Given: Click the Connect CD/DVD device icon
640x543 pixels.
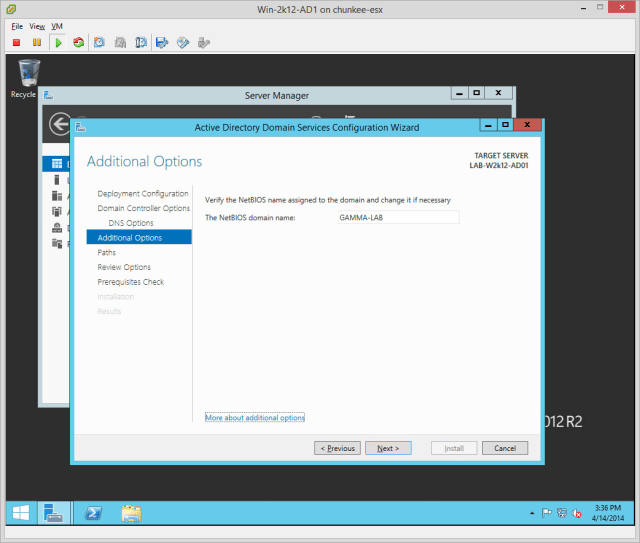Looking at the screenshot, I should tap(183, 42).
